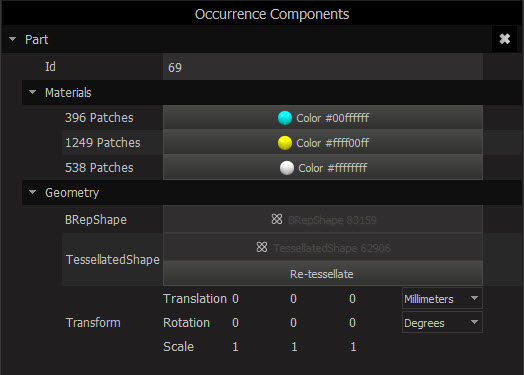The height and width of the screenshot is (375, 524).
Task: Open the Degrees unit dropdown
Action: click(x=442, y=322)
